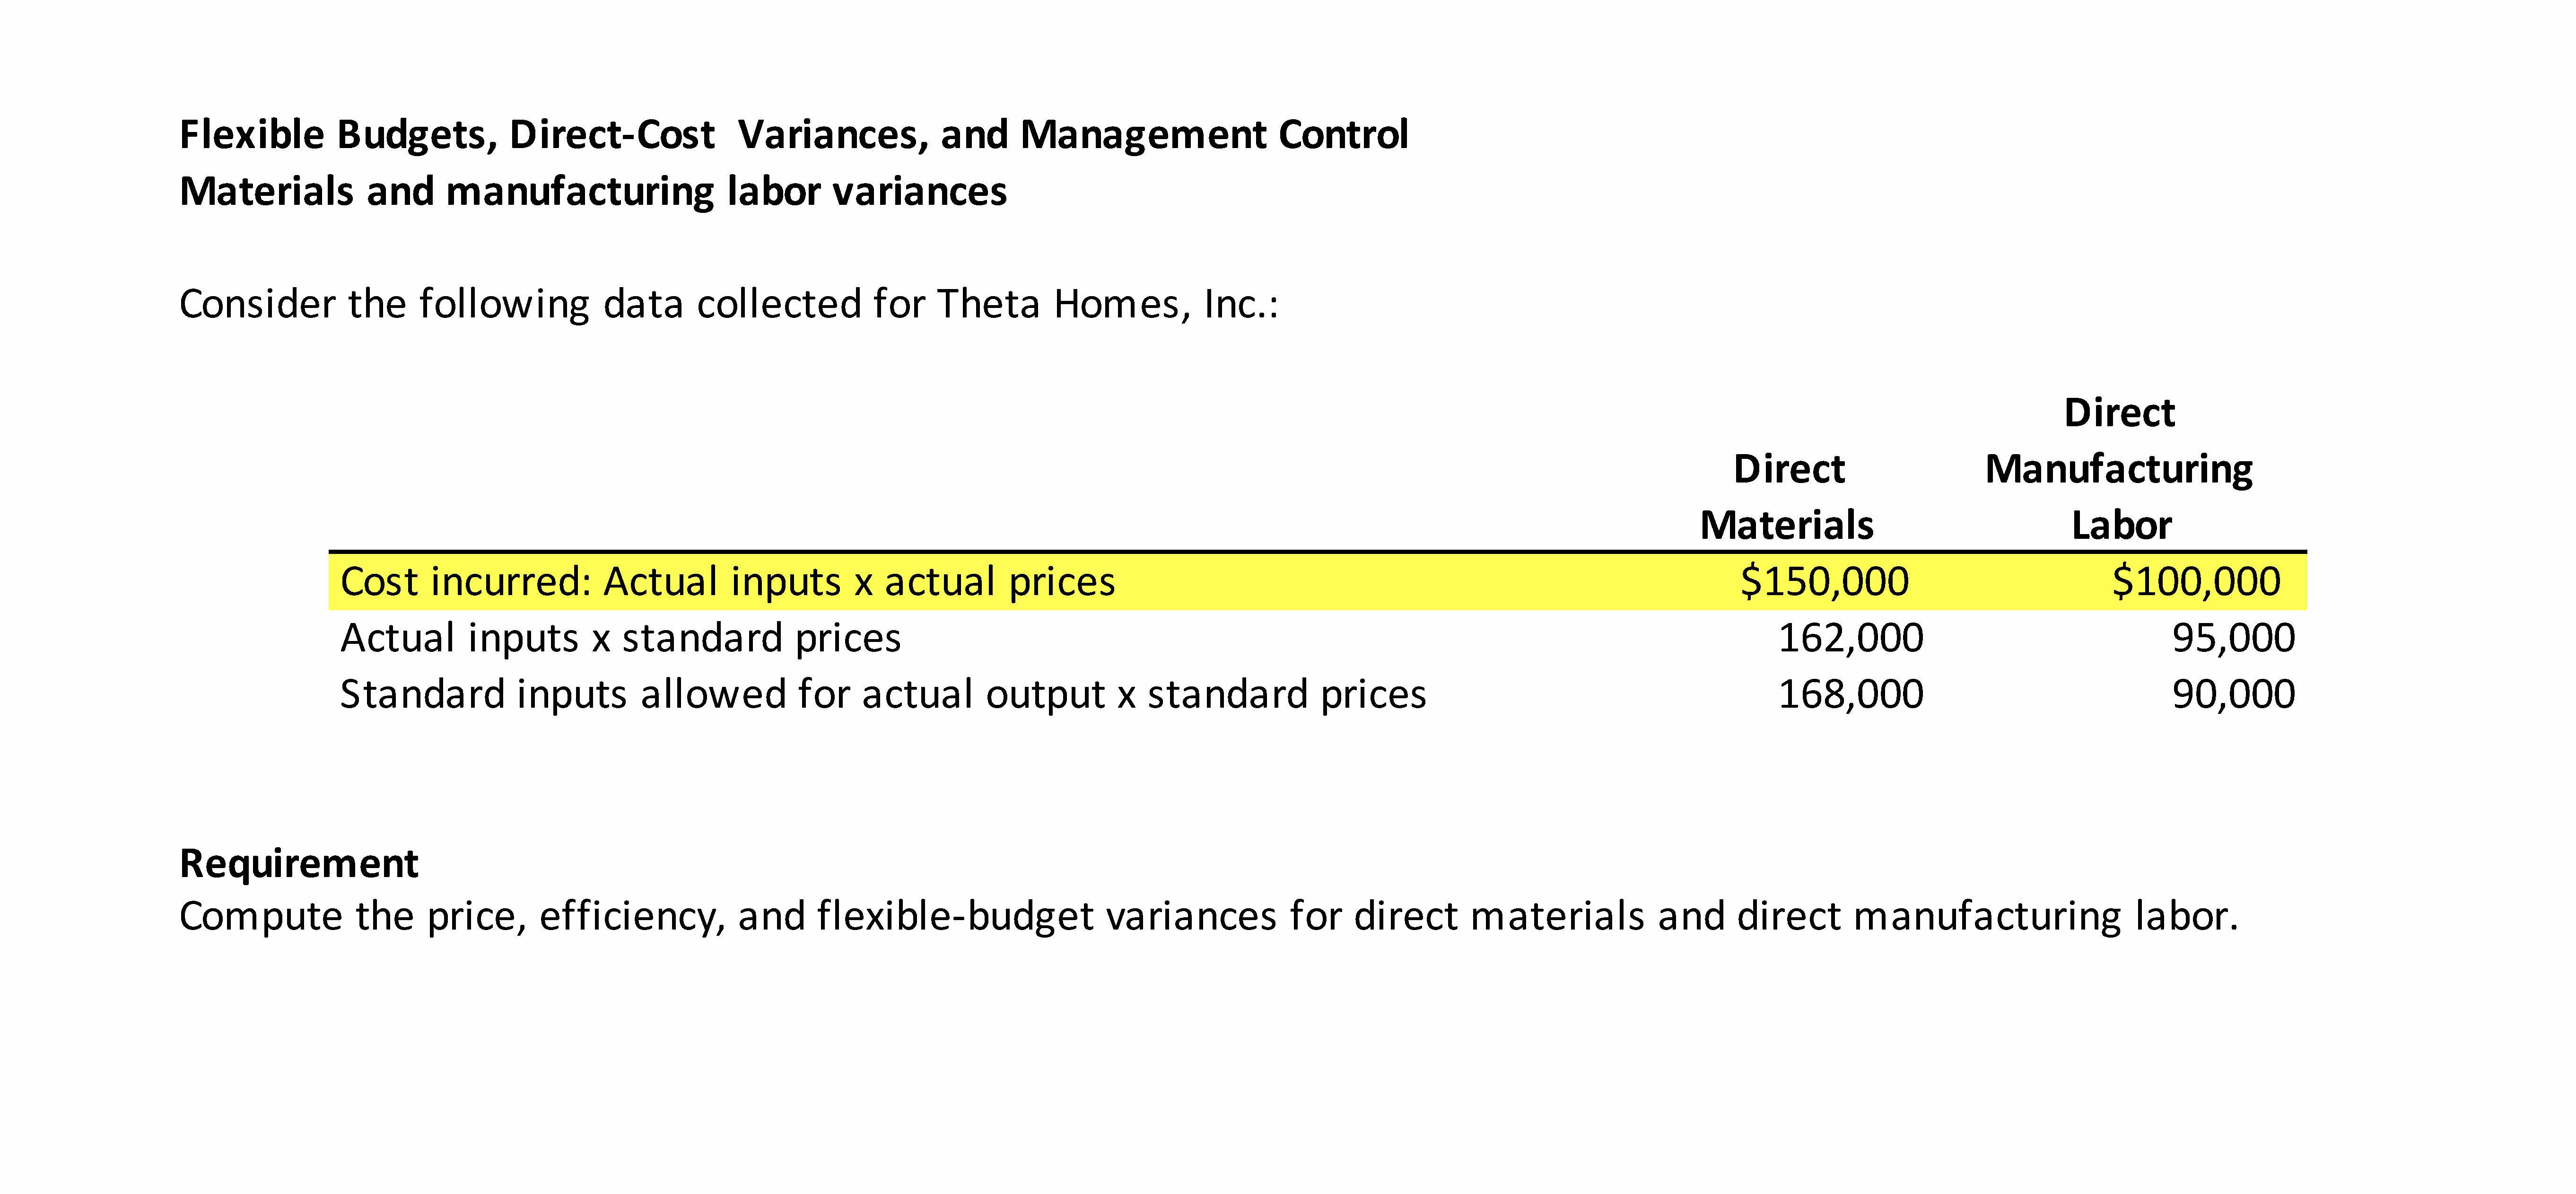Click the word 'flexible-budget' in the requirement text

[955, 916]
